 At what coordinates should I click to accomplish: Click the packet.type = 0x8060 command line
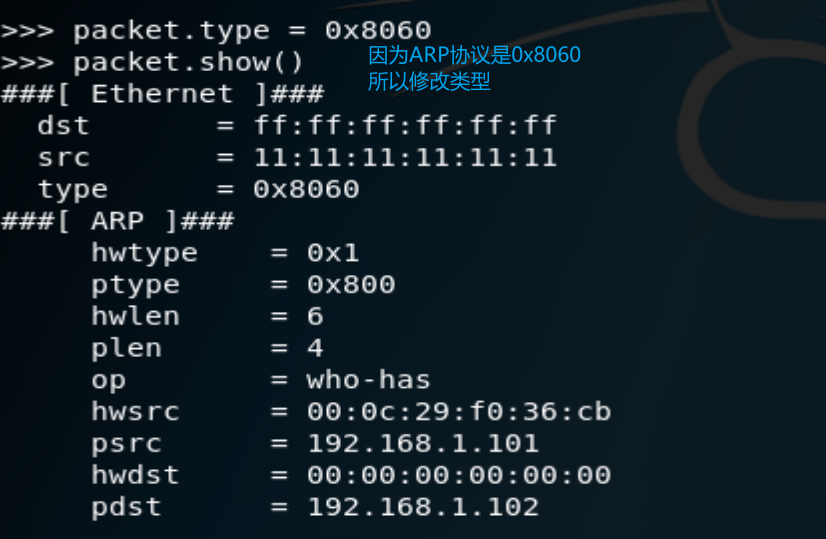tap(216, 31)
